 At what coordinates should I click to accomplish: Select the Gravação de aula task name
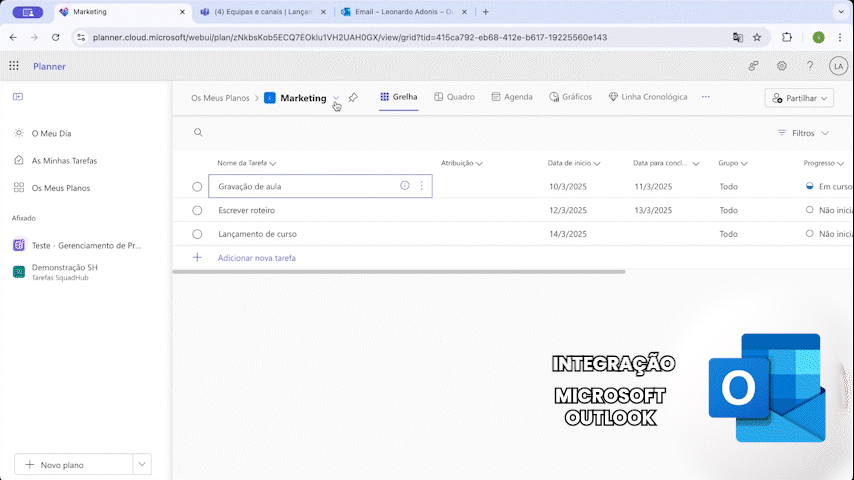point(249,186)
